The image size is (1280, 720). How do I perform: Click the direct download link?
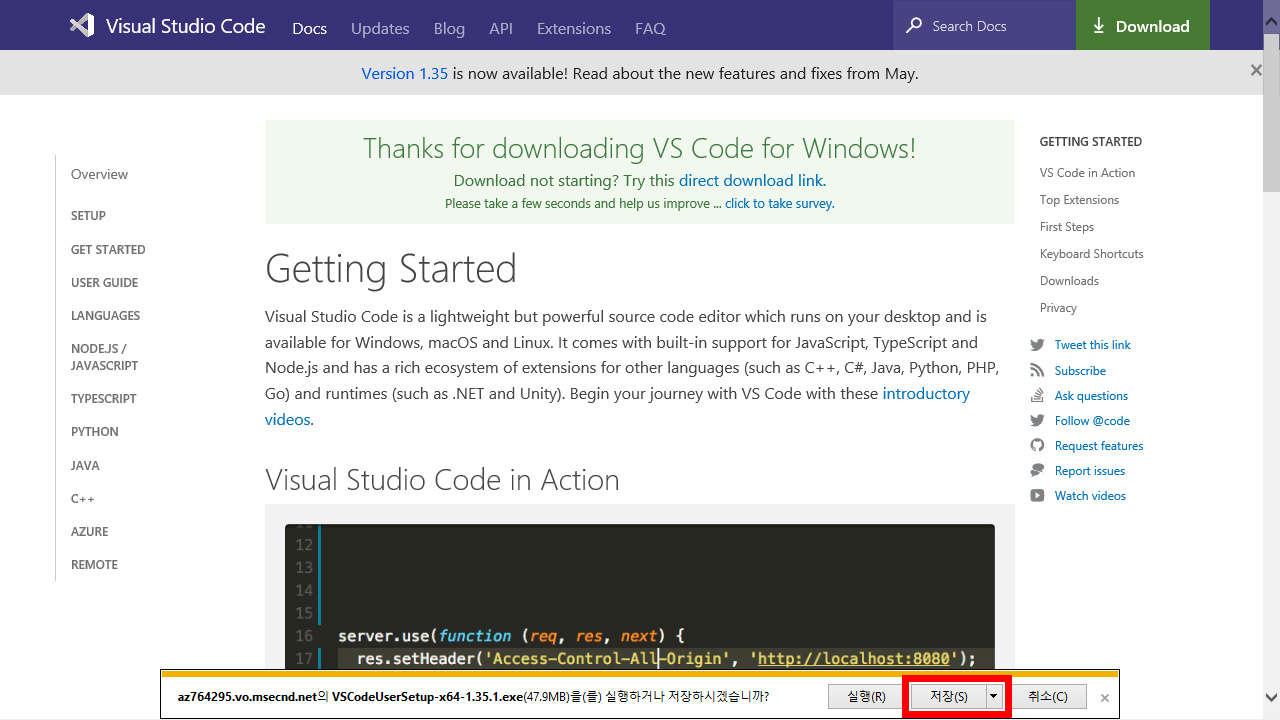(x=752, y=180)
